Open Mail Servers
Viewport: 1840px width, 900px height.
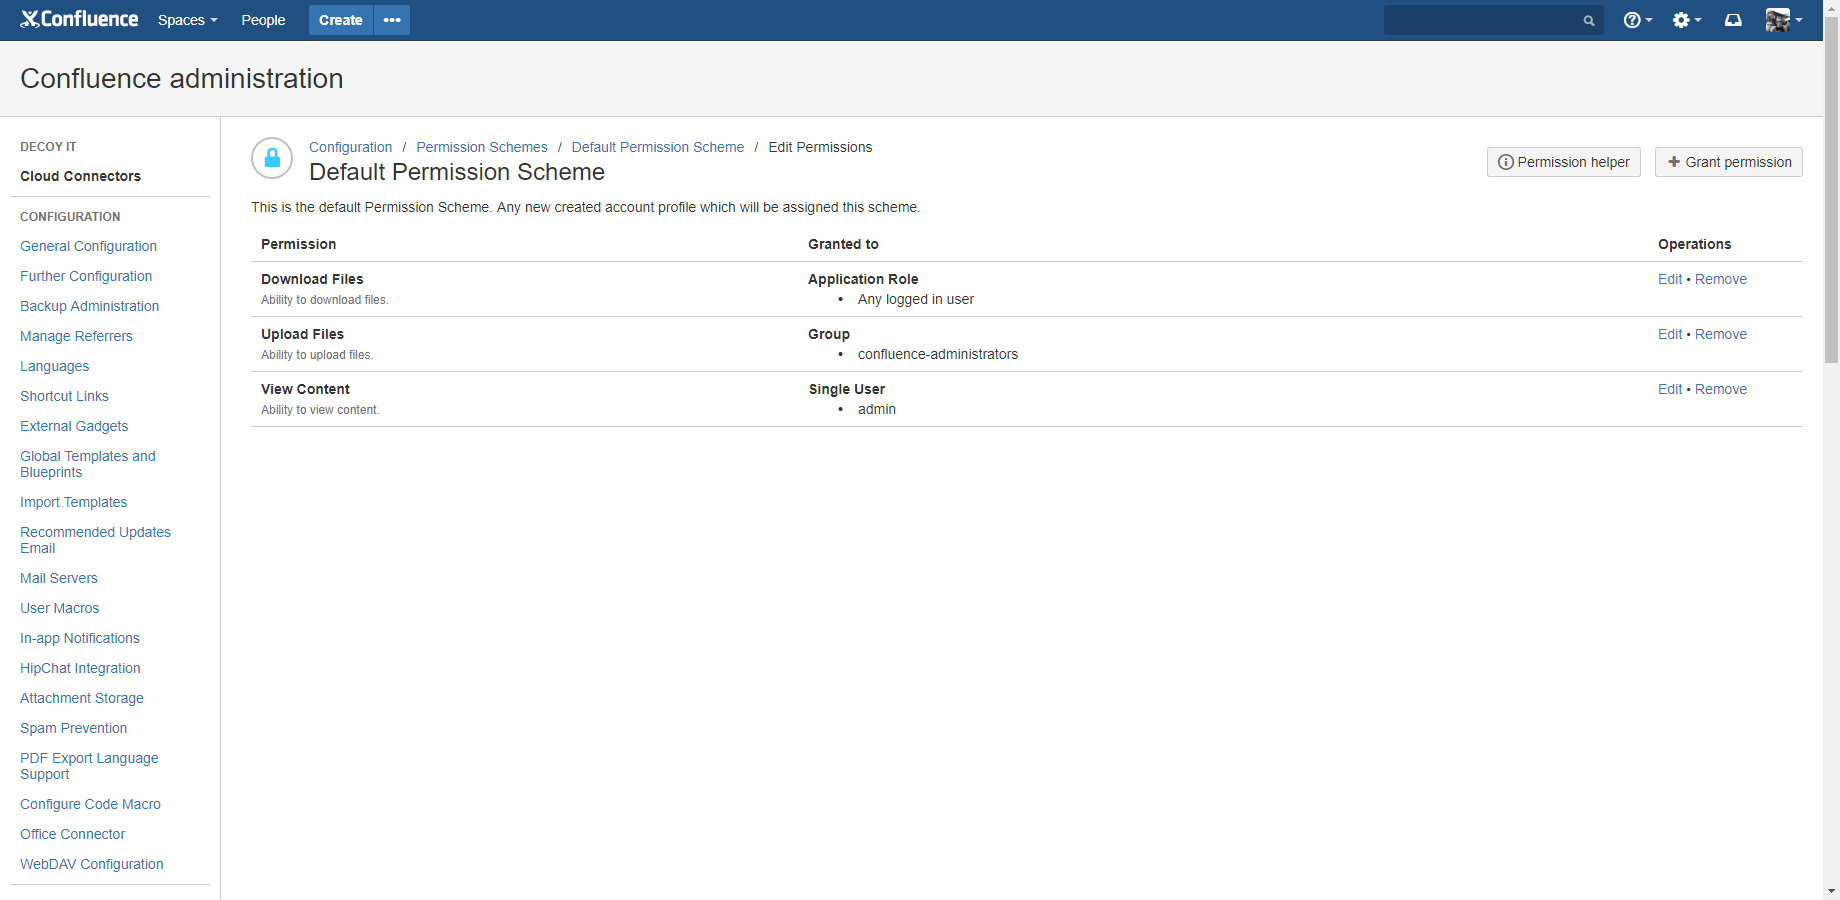click(58, 578)
